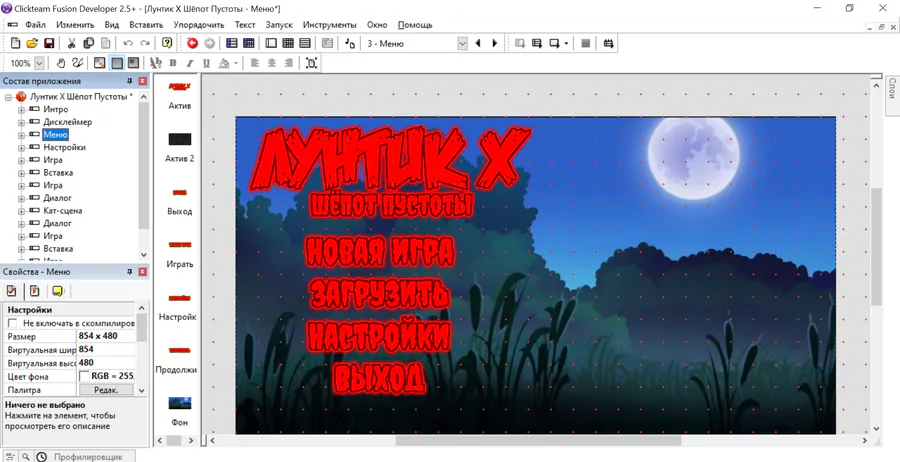Select the Актив 2 object thumbnail

point(179,139)
